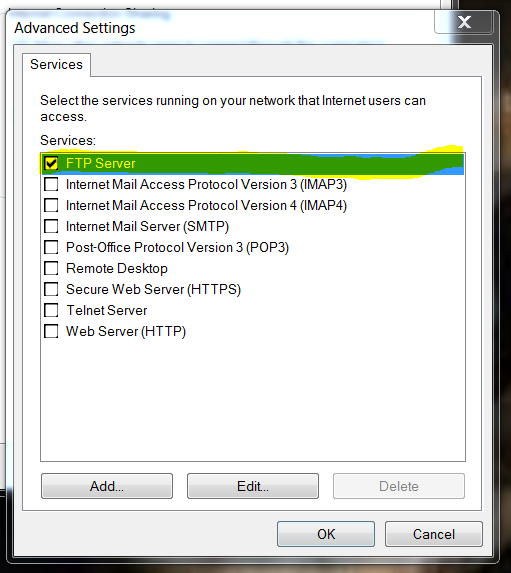This screenshot has width=511, height=573.
Task: Tick the Telnet Server checkbox
Action: point(51,310)
